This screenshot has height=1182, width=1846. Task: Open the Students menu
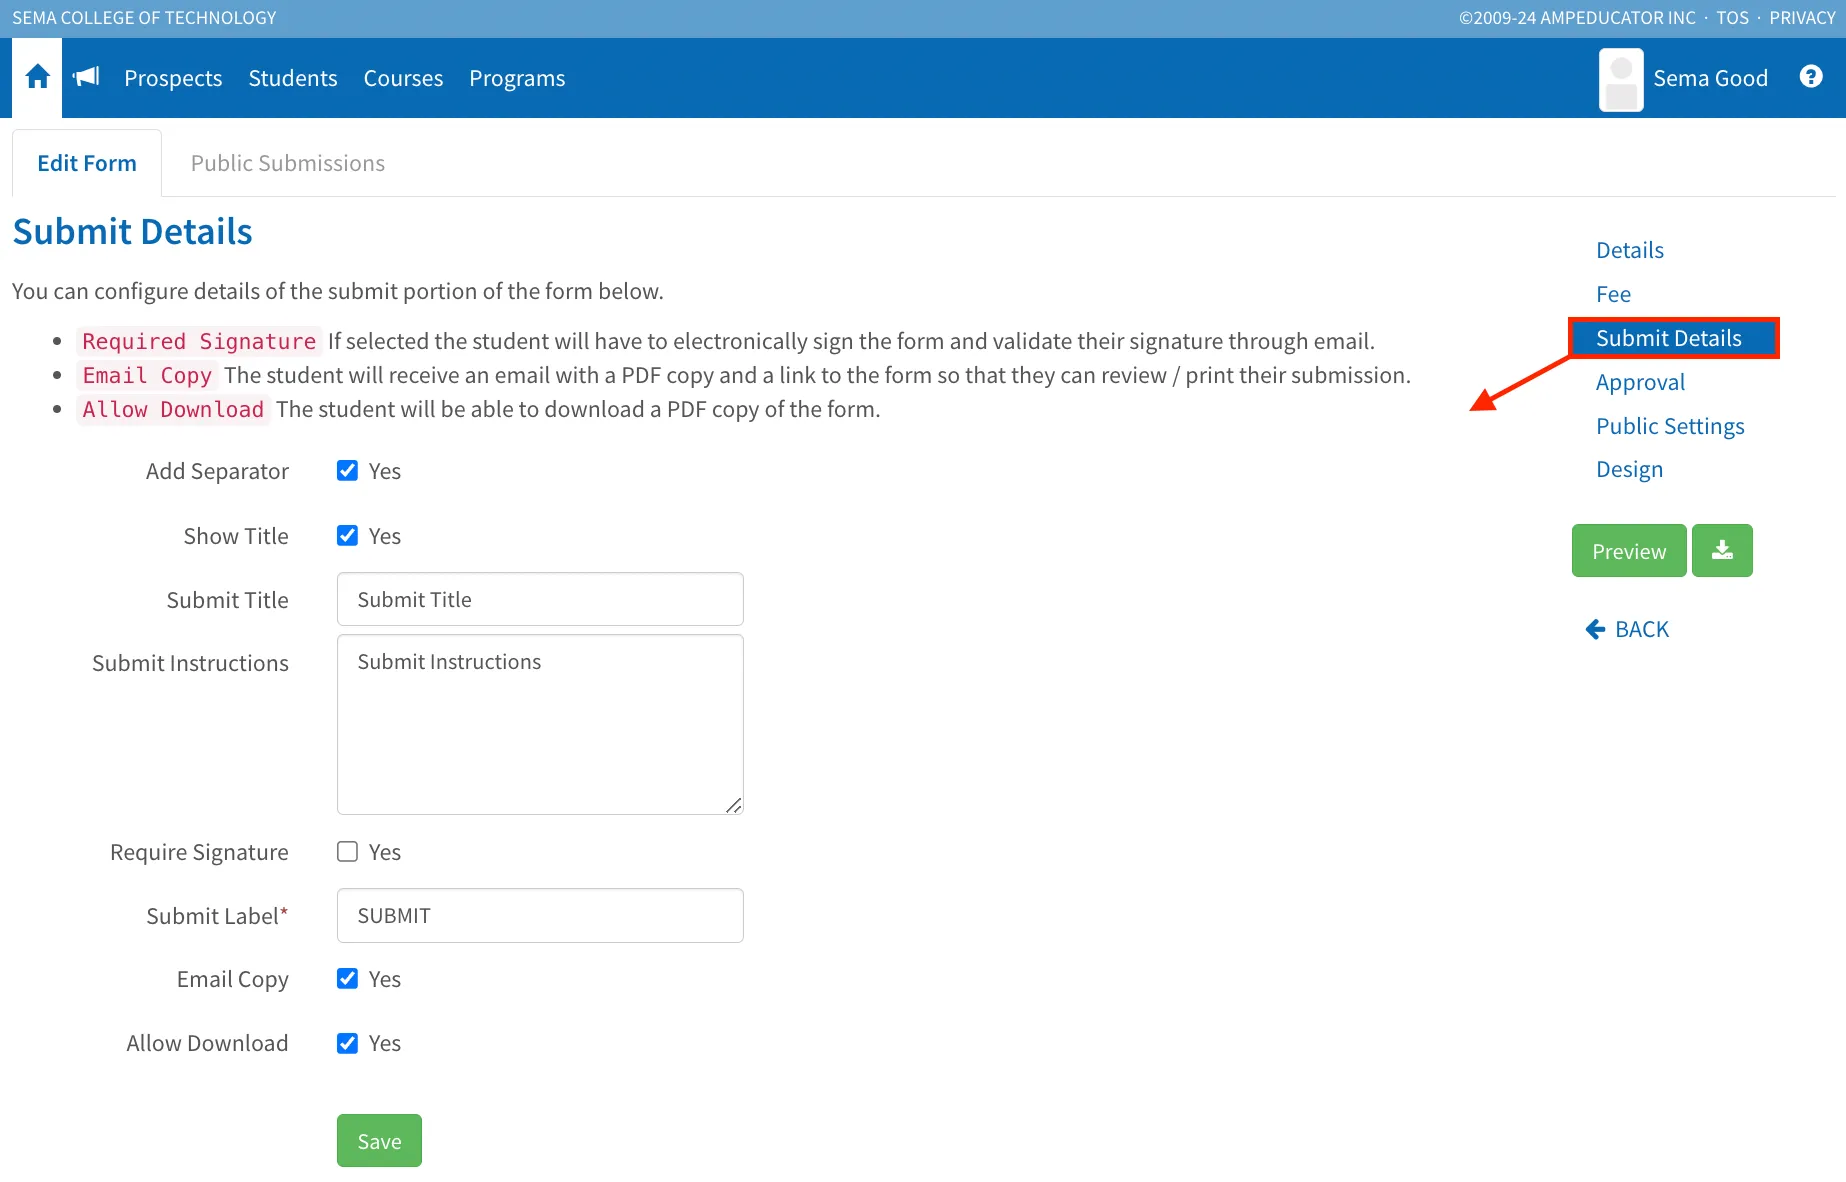pos(293,78)
